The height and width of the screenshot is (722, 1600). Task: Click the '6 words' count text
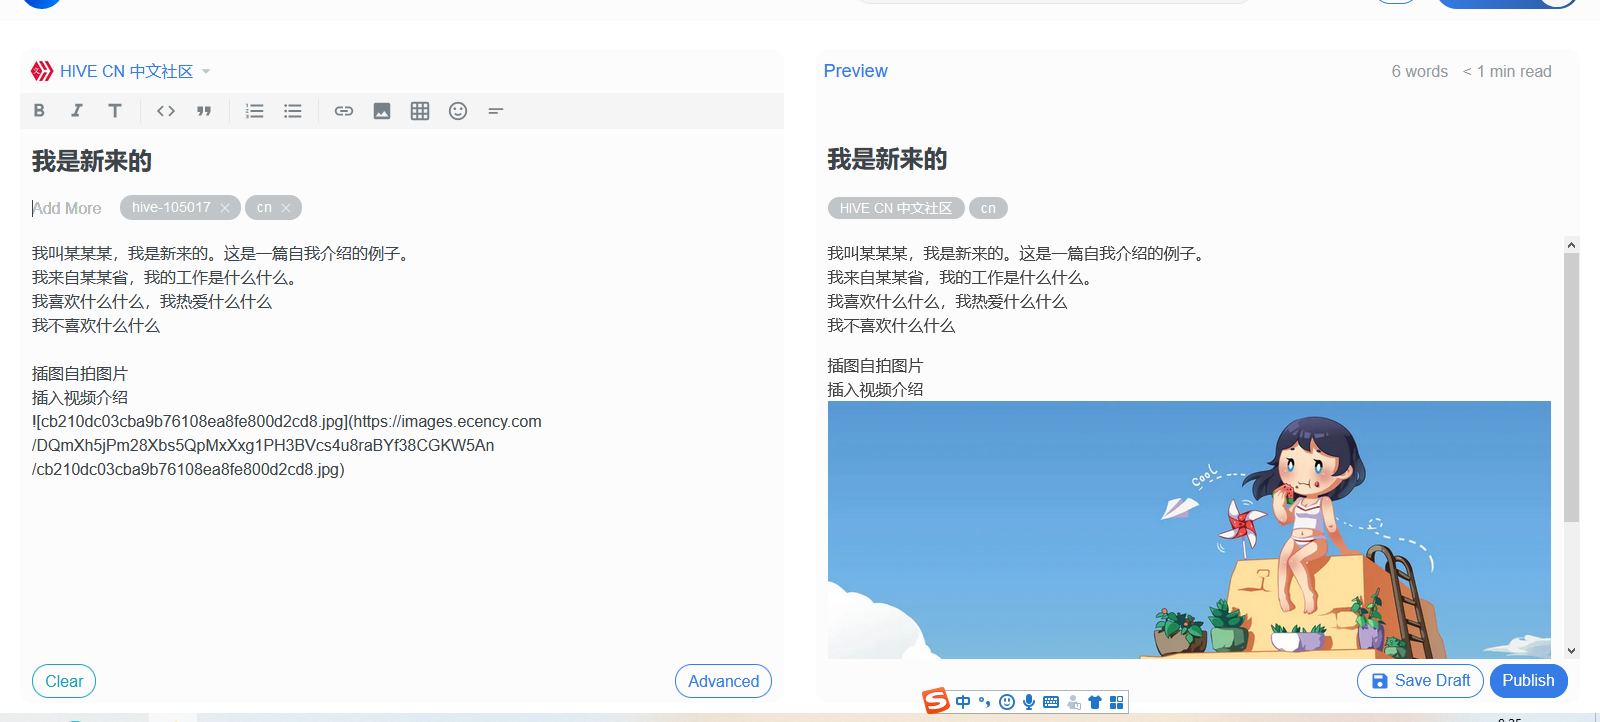[x=1419, y=72]
